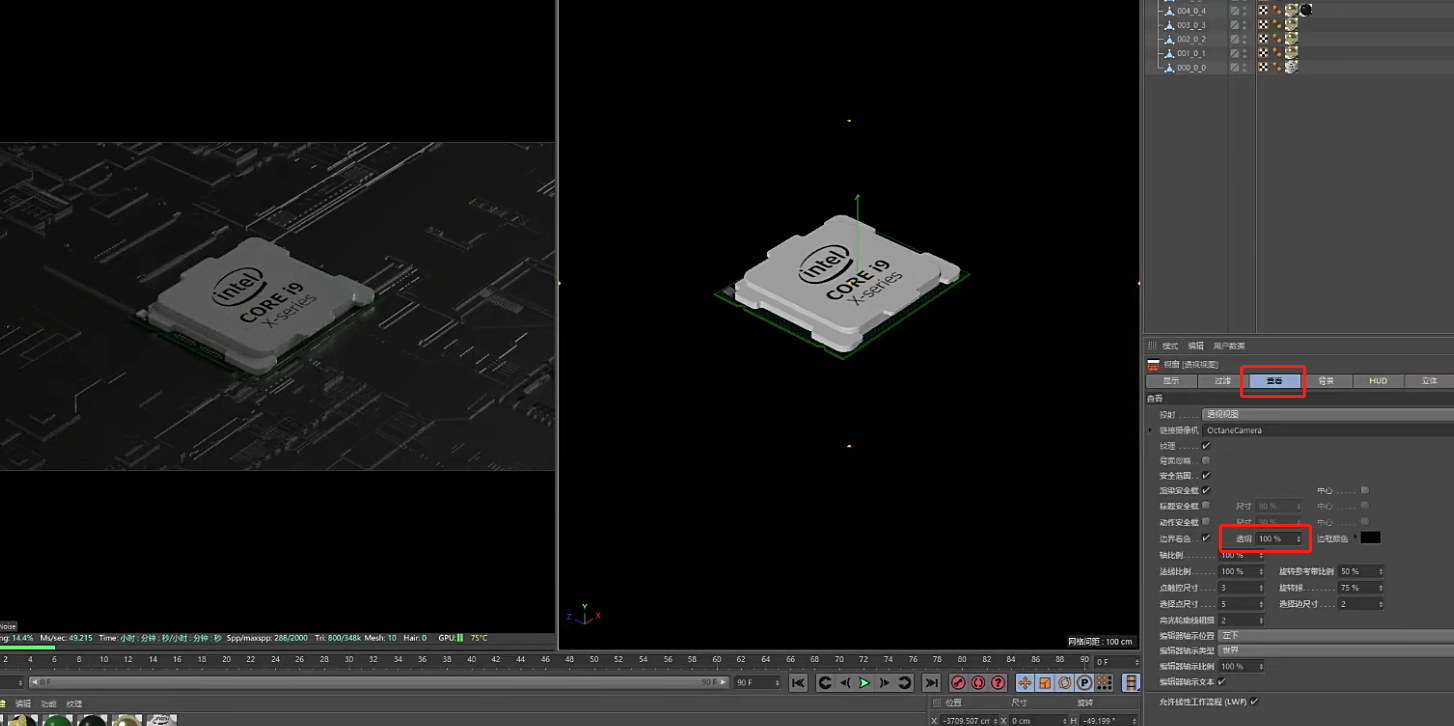Step forward one frame
Image resolution: width=1454 pixels, height=726 pixels.
pyautogui.click(x=885, y=683)
